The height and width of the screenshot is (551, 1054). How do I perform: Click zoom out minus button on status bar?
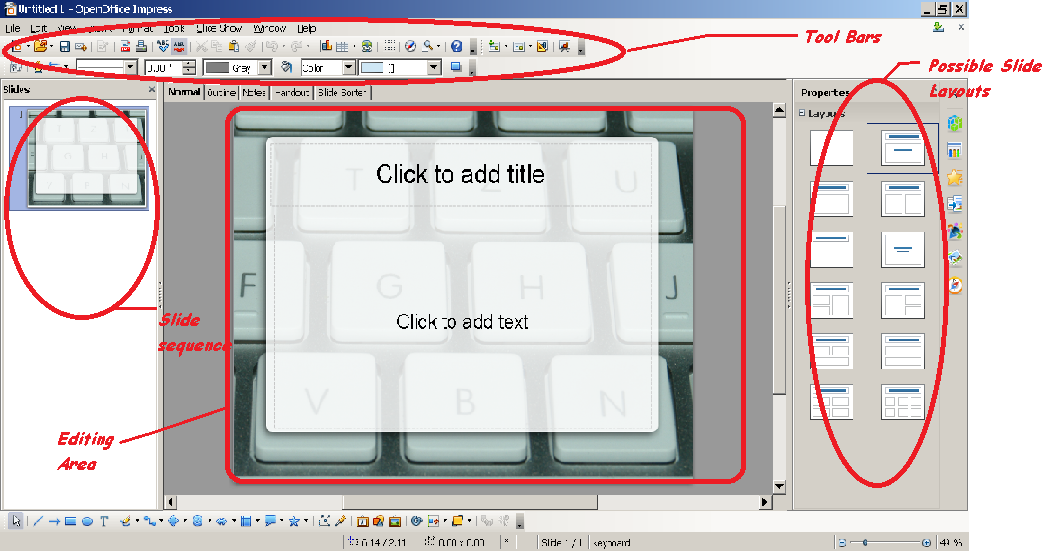tap(842, 542)
